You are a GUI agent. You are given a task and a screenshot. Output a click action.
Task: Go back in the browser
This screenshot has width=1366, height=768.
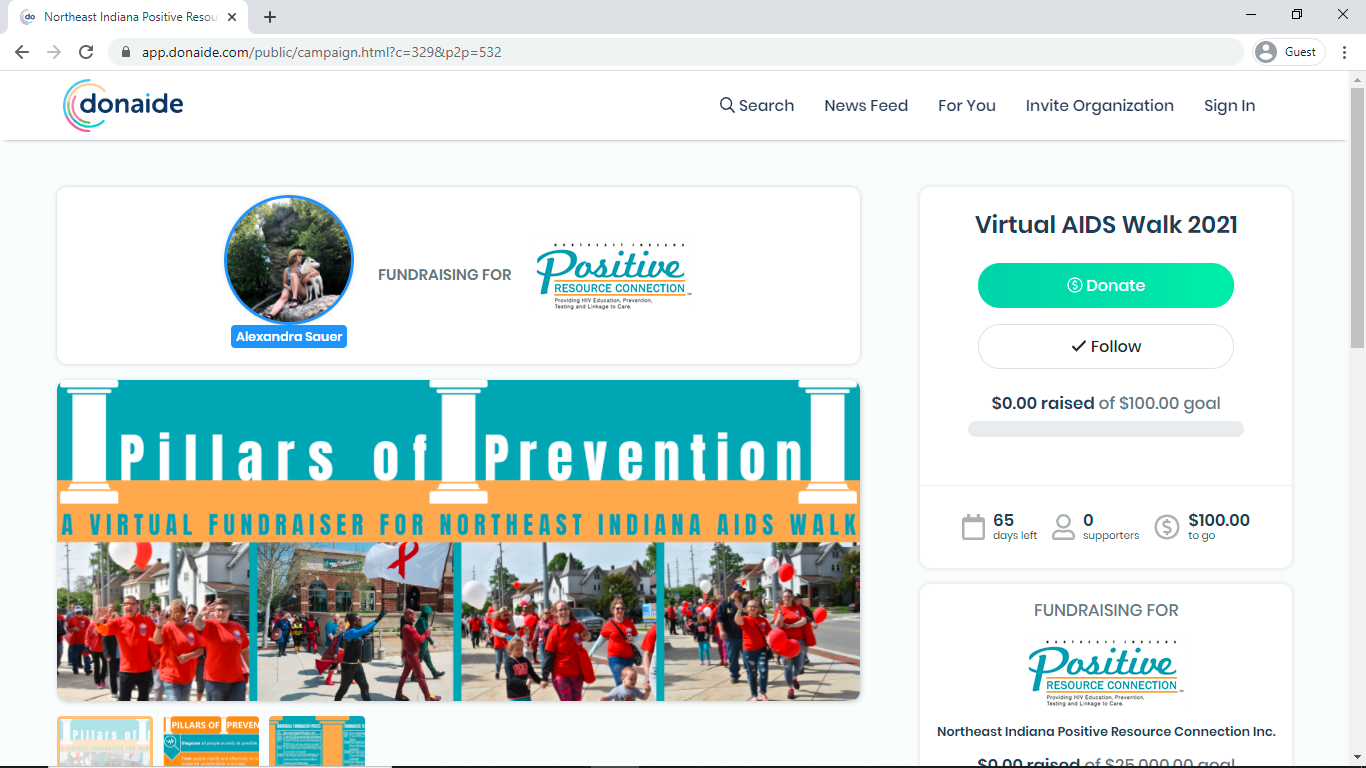pos(22,52)
